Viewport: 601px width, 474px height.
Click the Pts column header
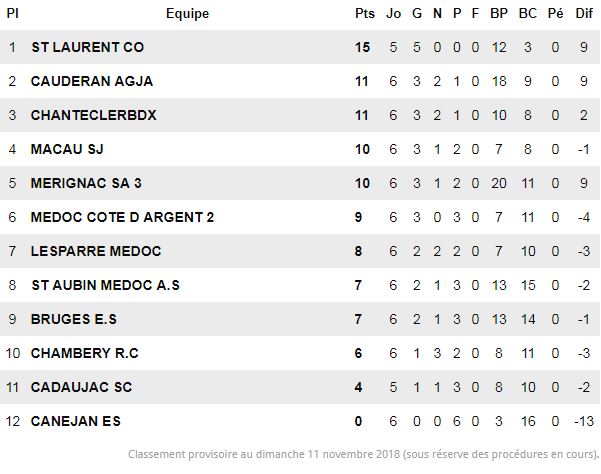[365, 13]
